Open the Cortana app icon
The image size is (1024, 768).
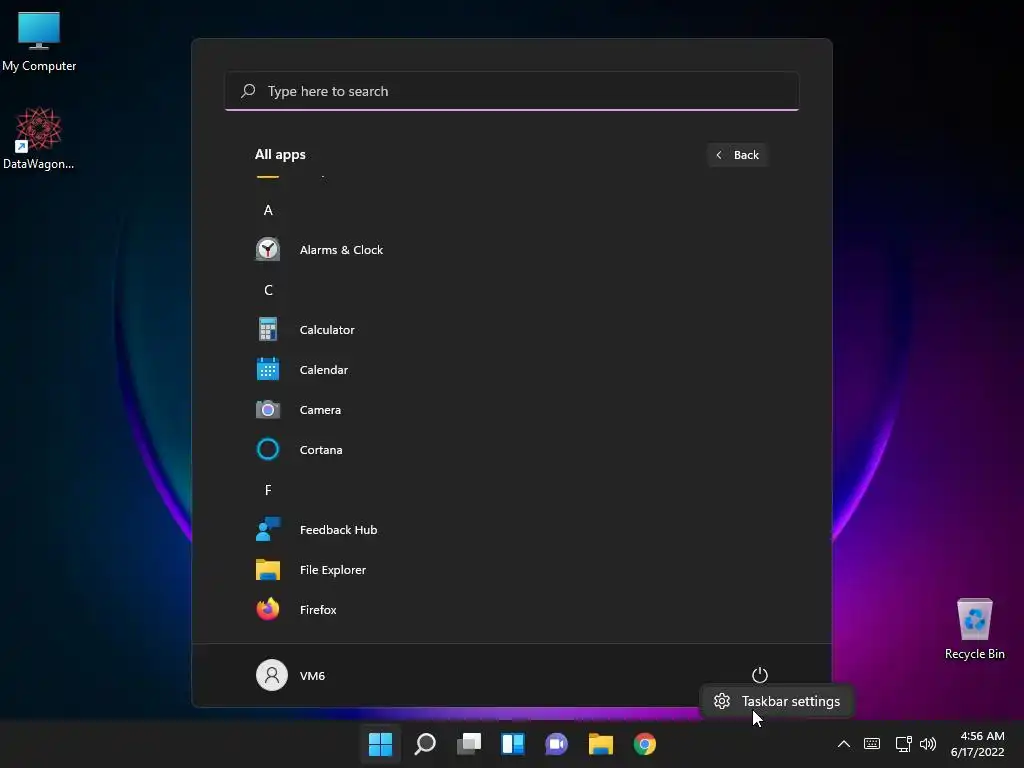(x=268, y=449)
